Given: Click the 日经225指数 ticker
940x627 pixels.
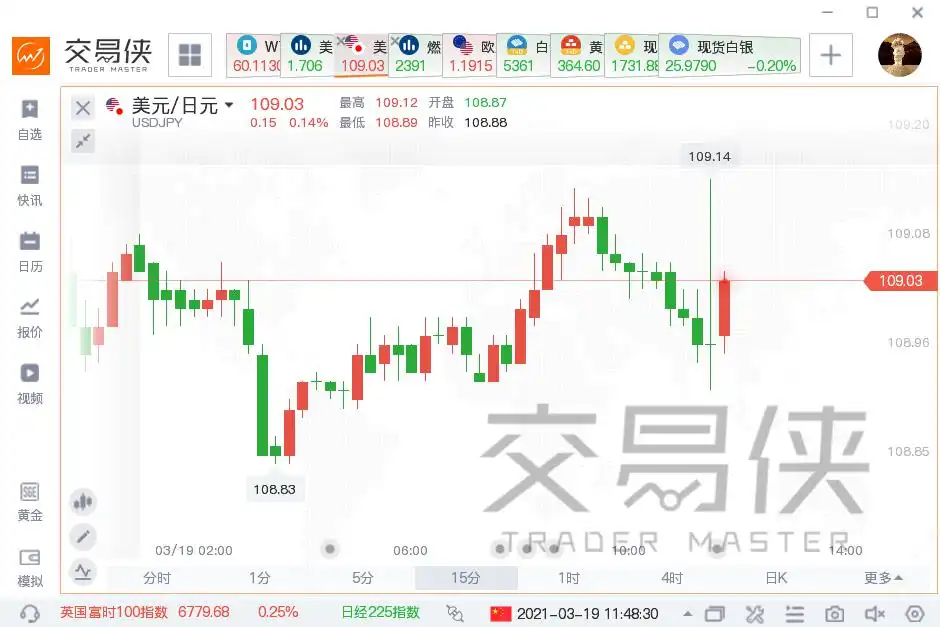Looking at the screenshot, I should (380, 612).
